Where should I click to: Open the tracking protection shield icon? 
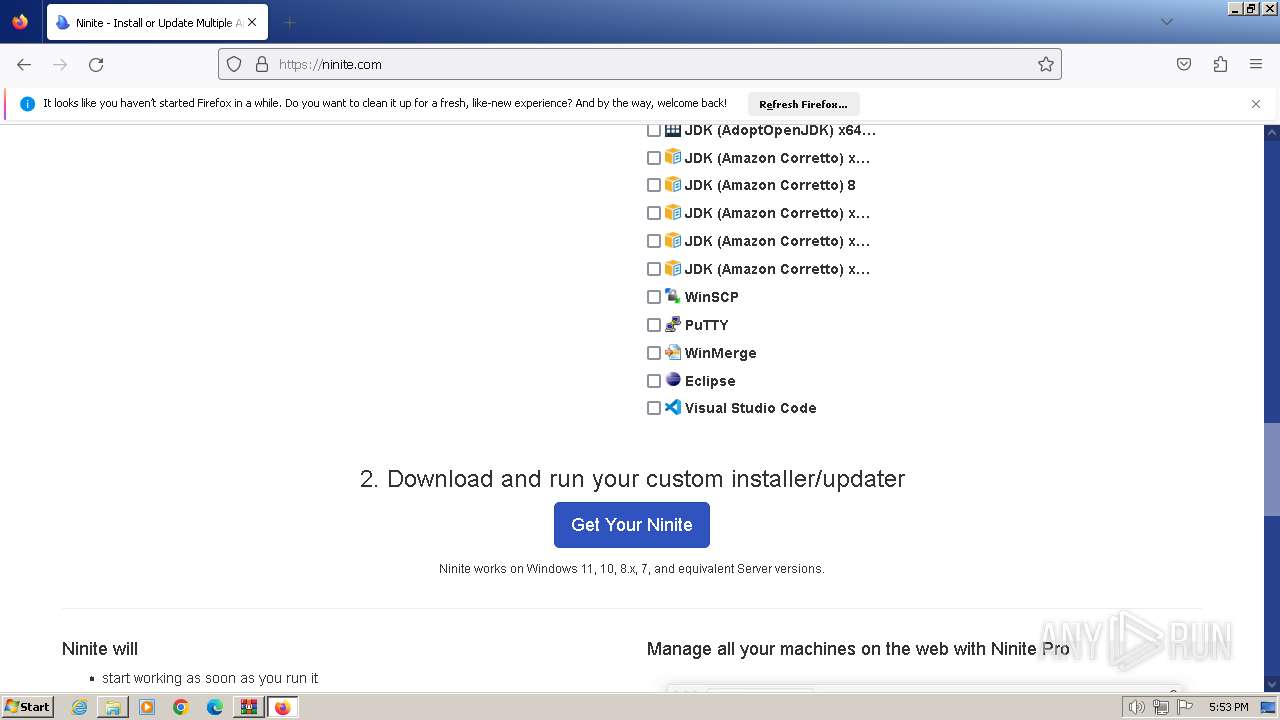pyautogui.click(x=234, y=64)
